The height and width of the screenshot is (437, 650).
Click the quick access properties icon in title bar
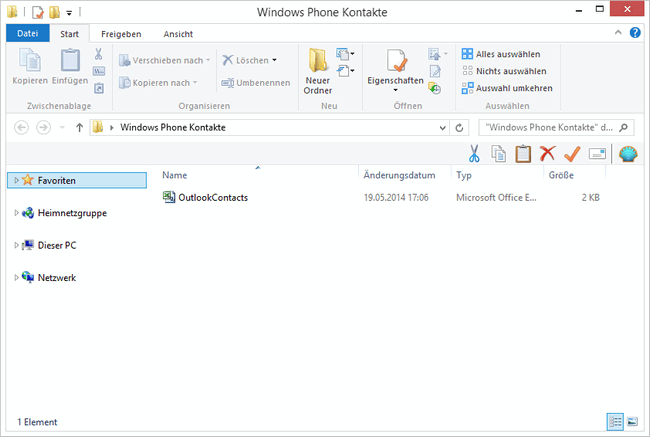point(38,12)
